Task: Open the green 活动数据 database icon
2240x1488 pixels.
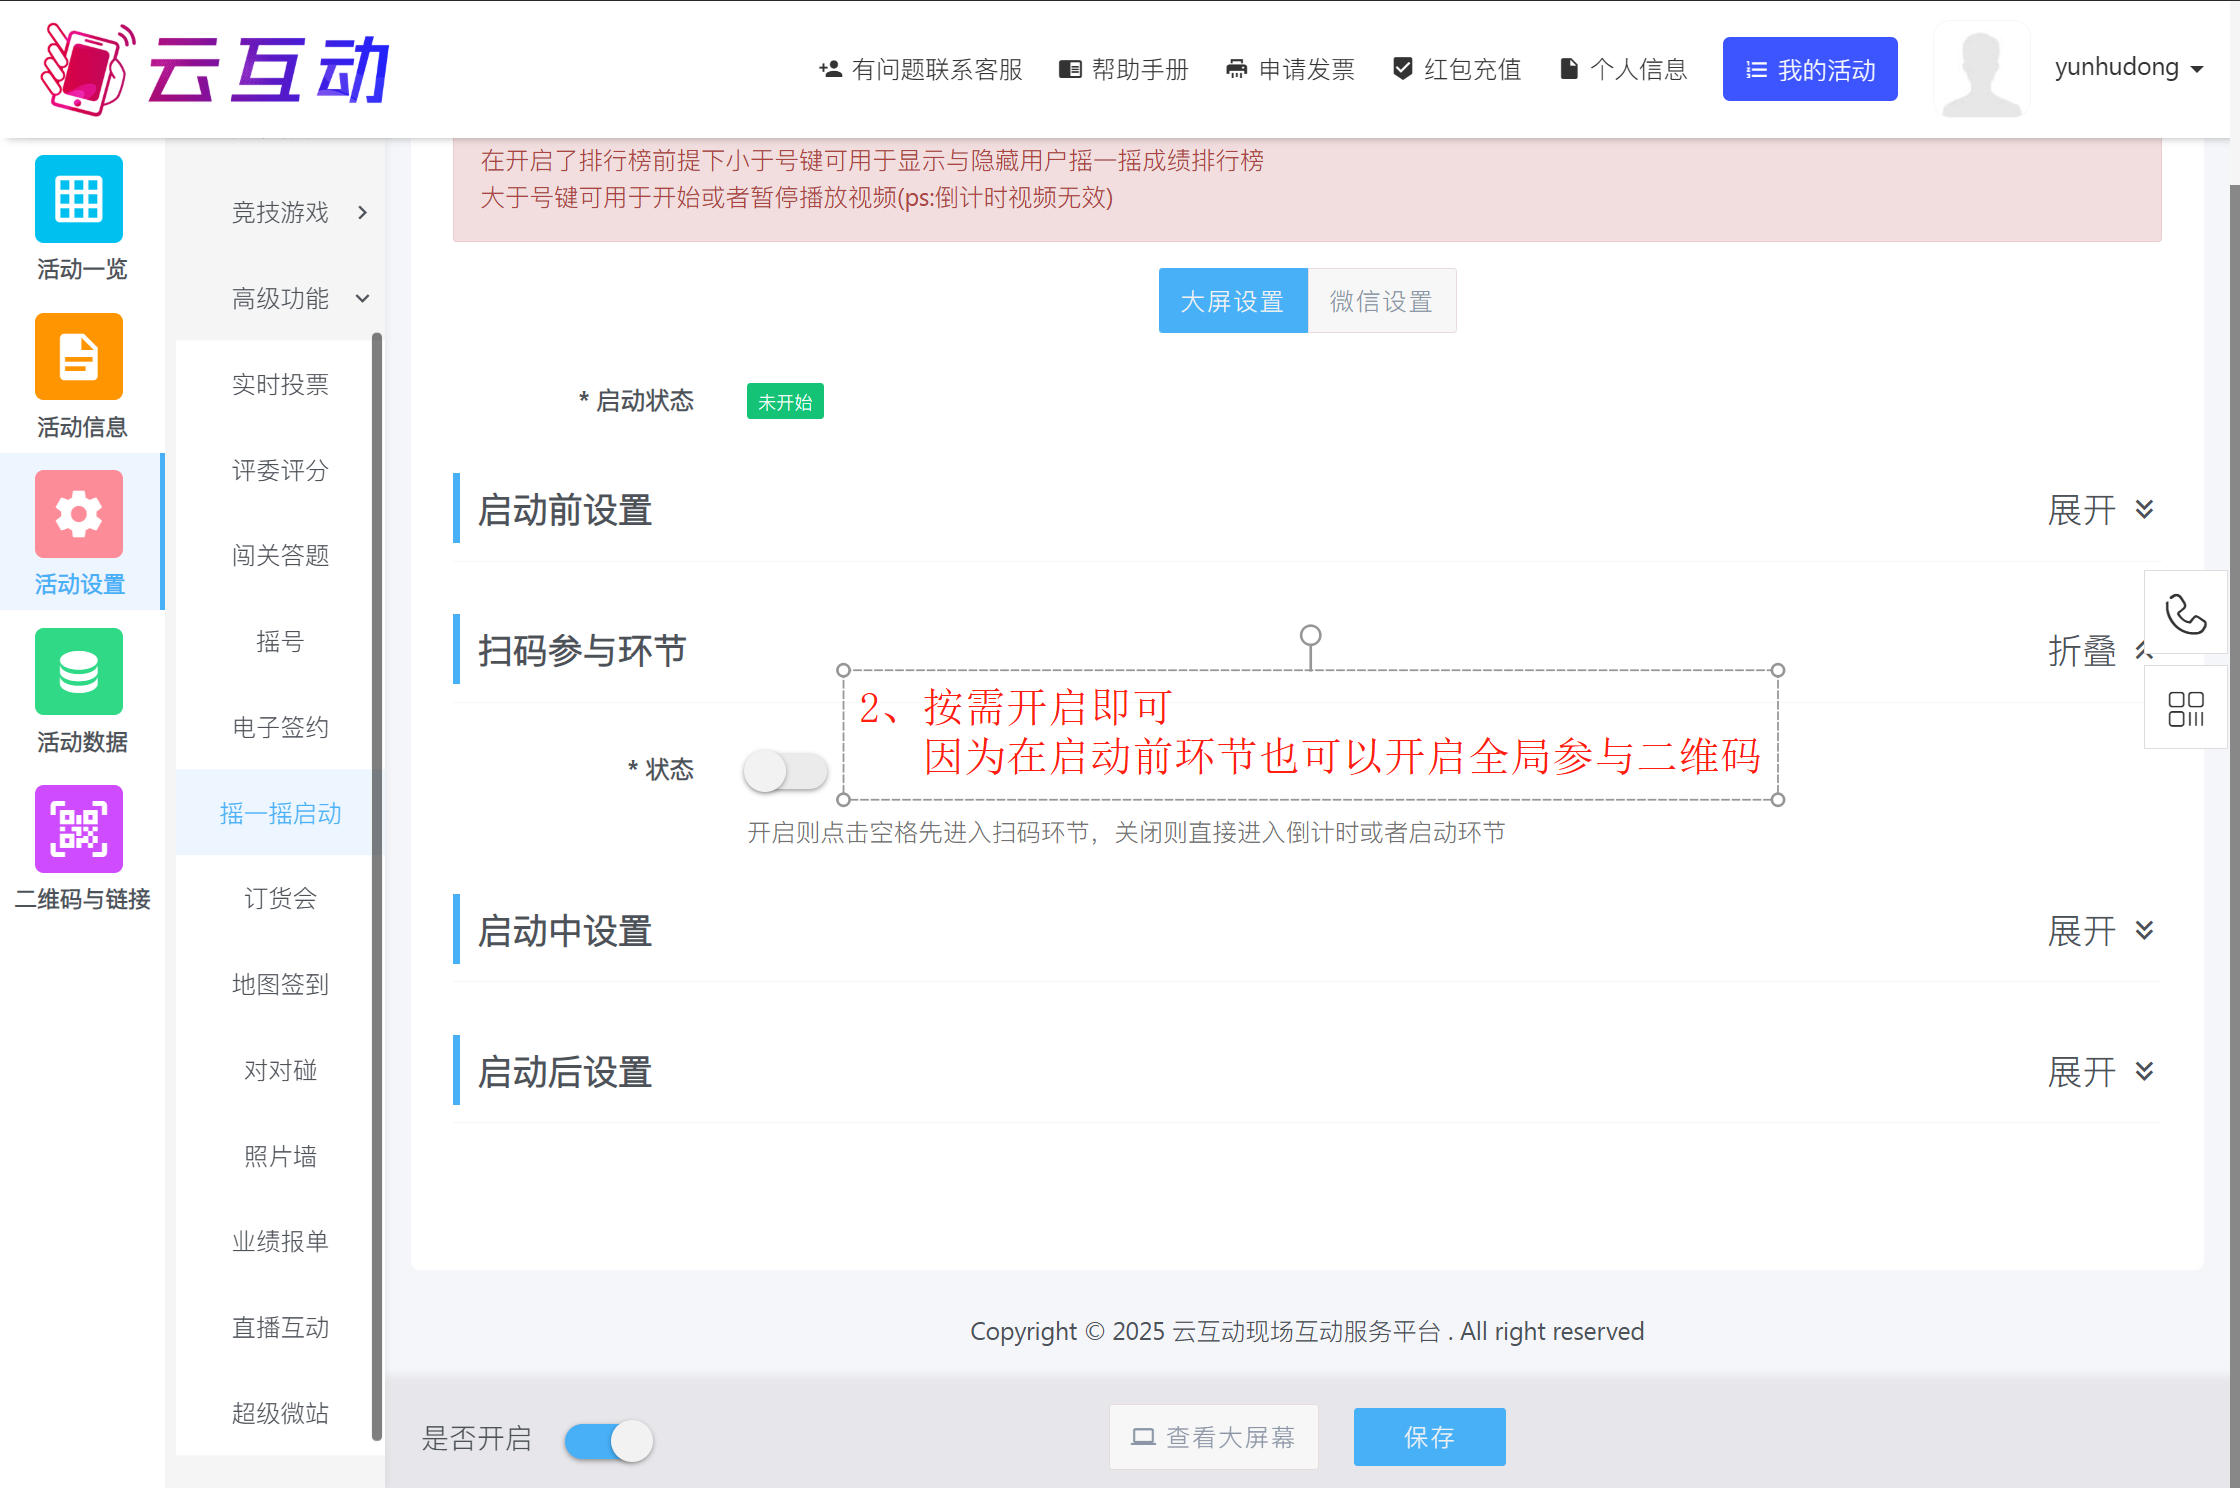Action: pyautogui.click(x=79, y=672)
